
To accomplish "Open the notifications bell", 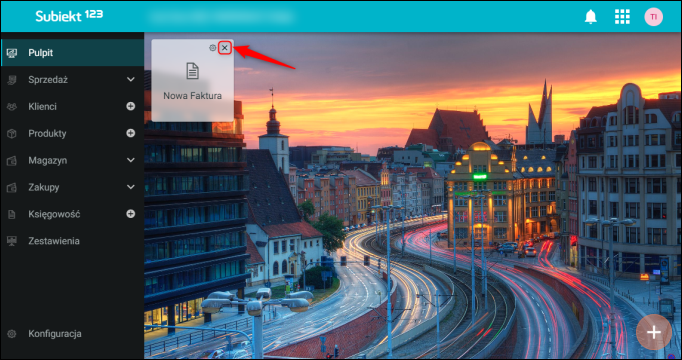I will point(590,17).
